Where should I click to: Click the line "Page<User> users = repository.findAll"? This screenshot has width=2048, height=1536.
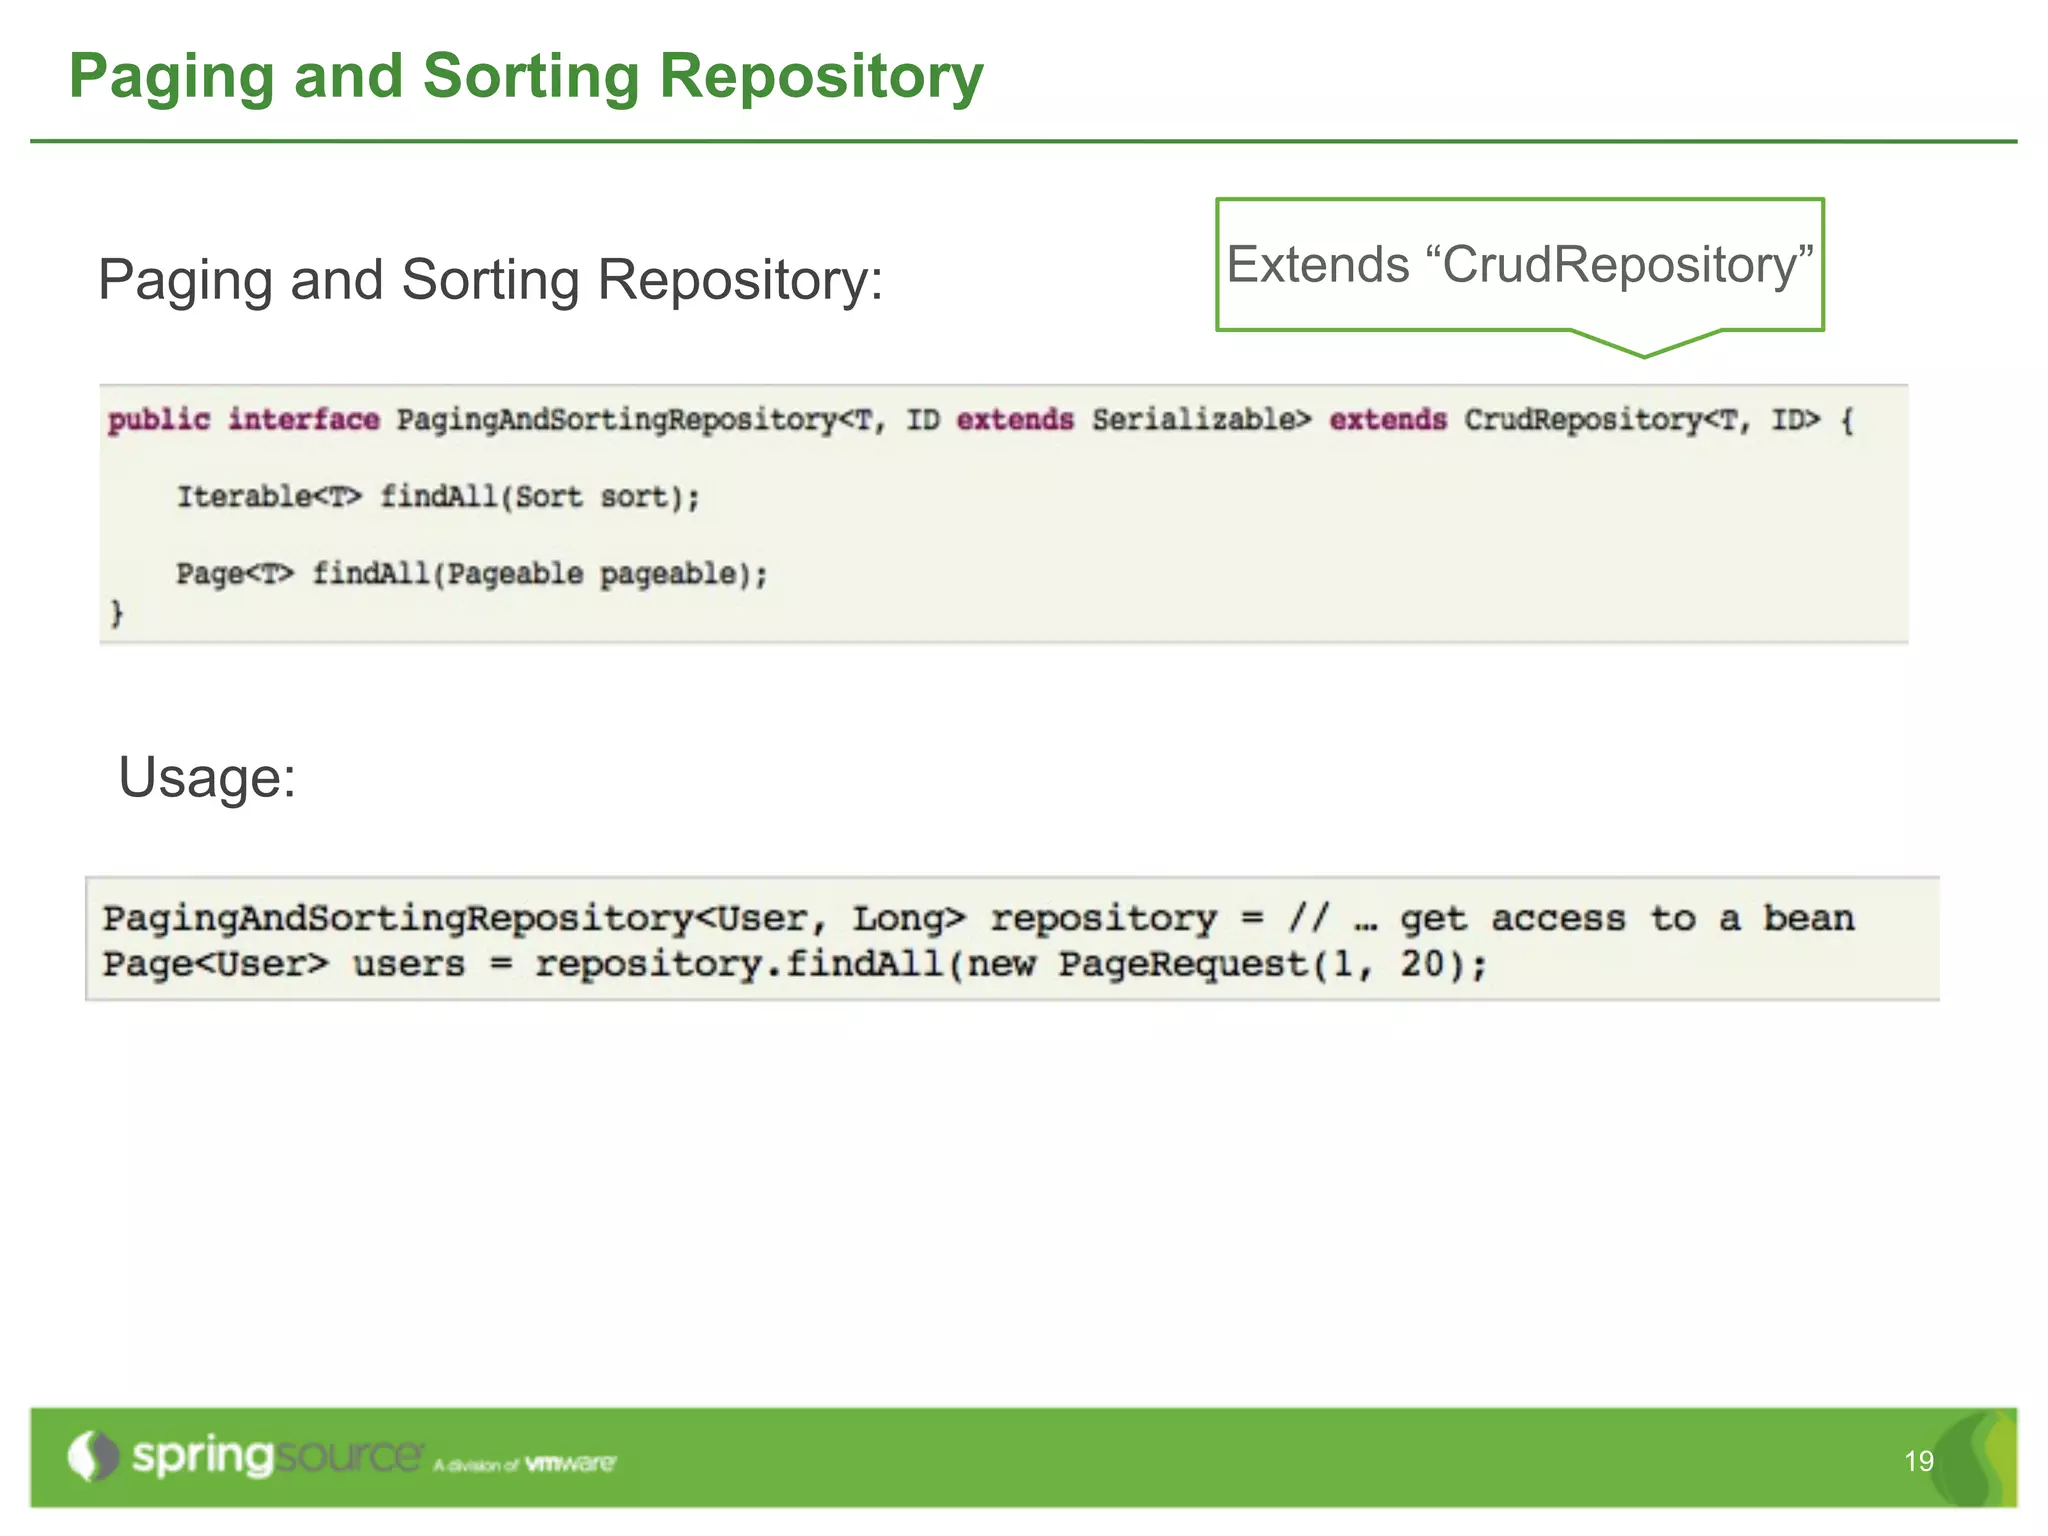(x=795, y=964)
